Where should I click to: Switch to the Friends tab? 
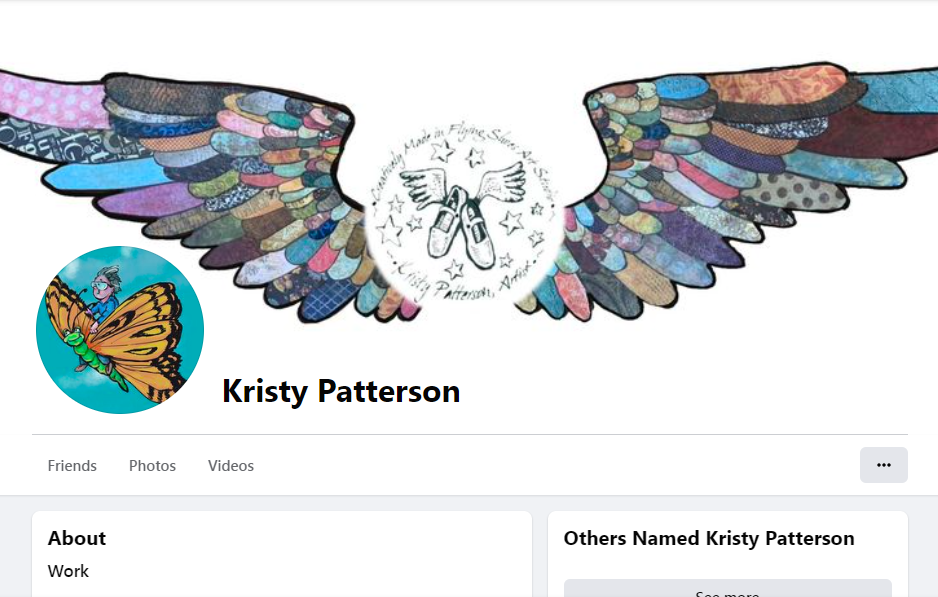72,465
